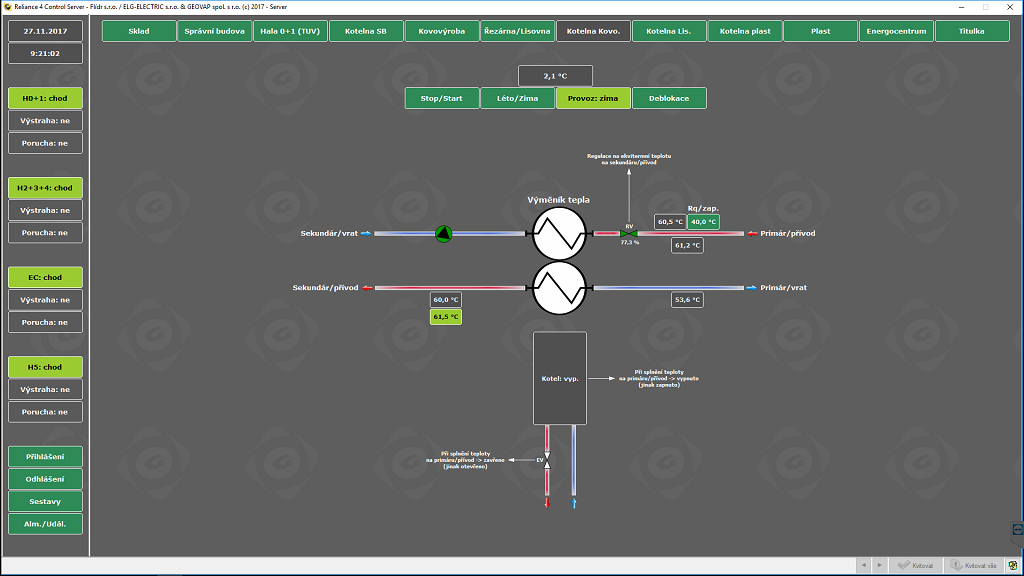Click the white EV valve symbol
The width and height of the screenshot is (1024, 576).
tap(547, 460)
